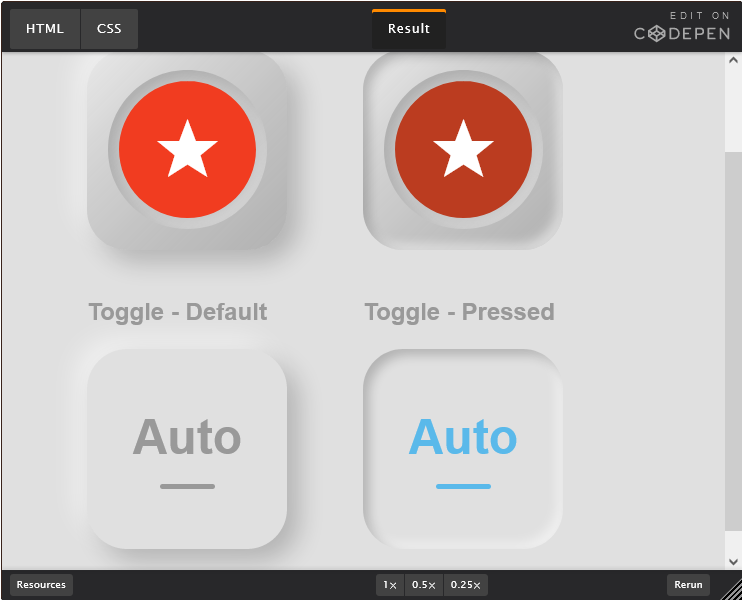742x600 pixels.
Task: Open the Resources button
Action: tap(41, 584)
